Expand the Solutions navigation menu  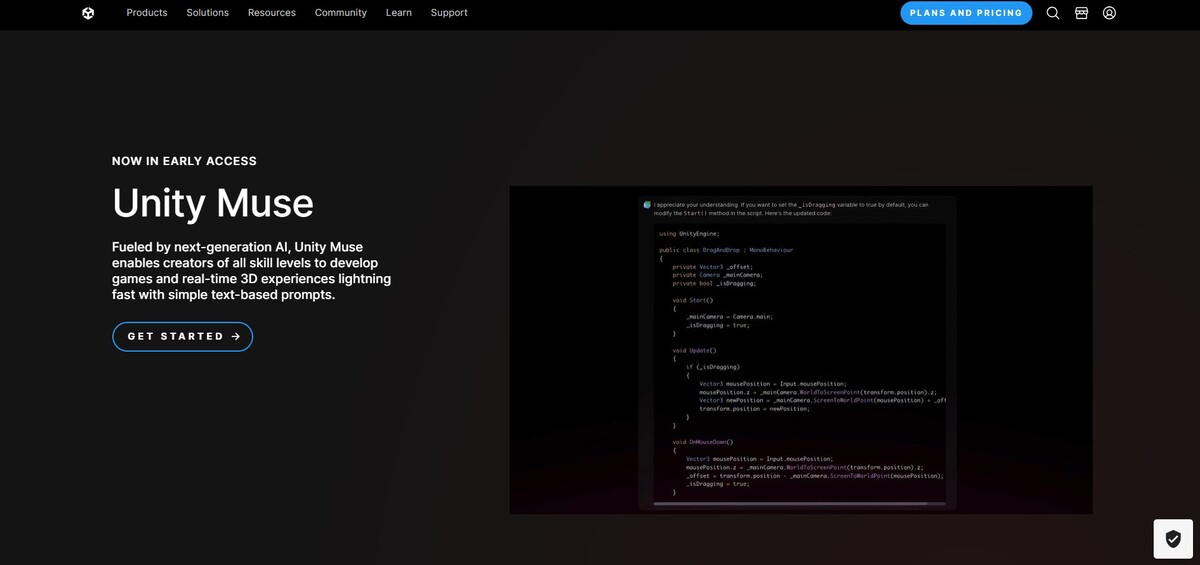pyautogui.click(x=207, y=13)
